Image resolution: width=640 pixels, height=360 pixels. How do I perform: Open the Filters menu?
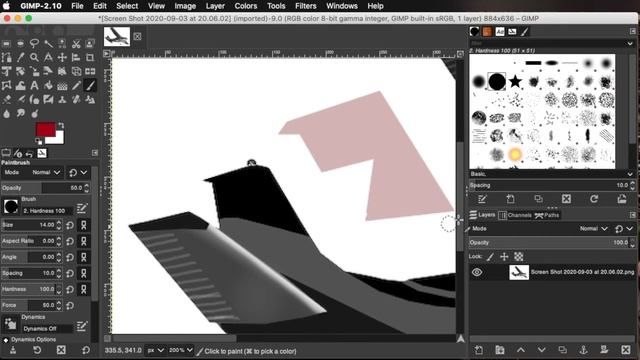pyautogui.click(x=305, y=6)
